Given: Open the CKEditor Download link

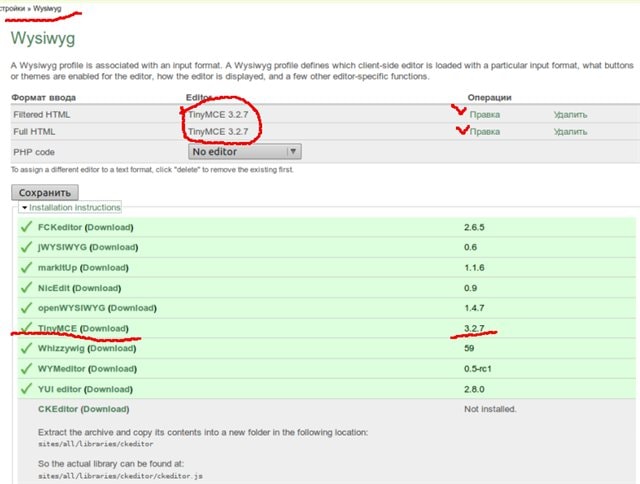Looking at the screenshot, I should tap(105, 409).
